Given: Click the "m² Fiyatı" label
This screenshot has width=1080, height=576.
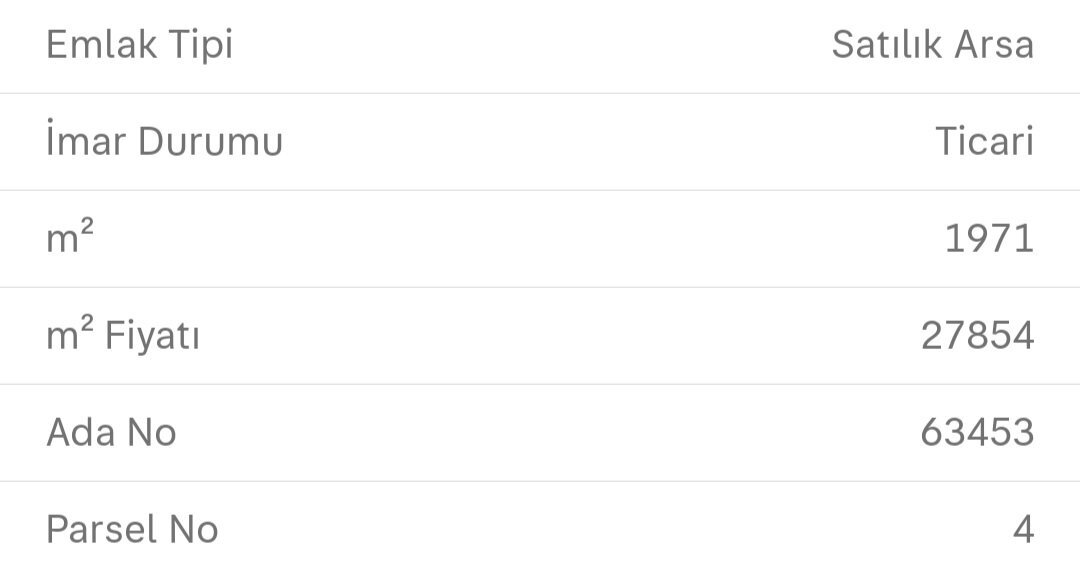Looking at the screenshot, I should (123, 335).
